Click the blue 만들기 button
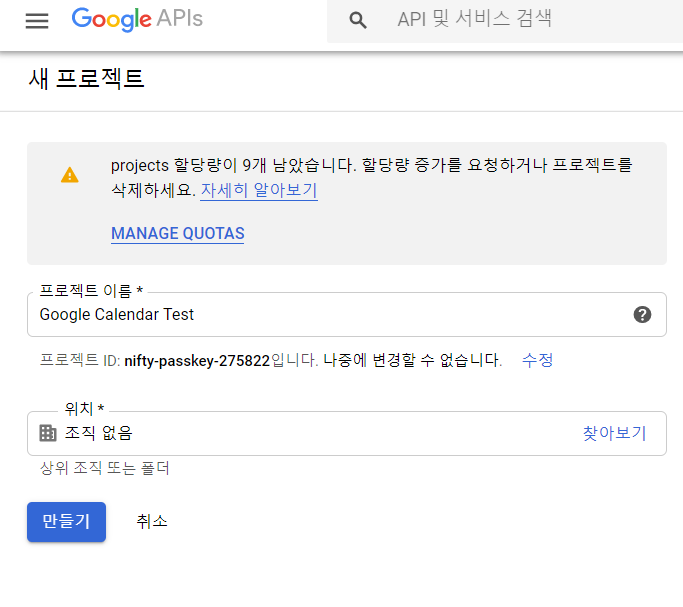The image size is (683, 607). click(x=66, y=522)
